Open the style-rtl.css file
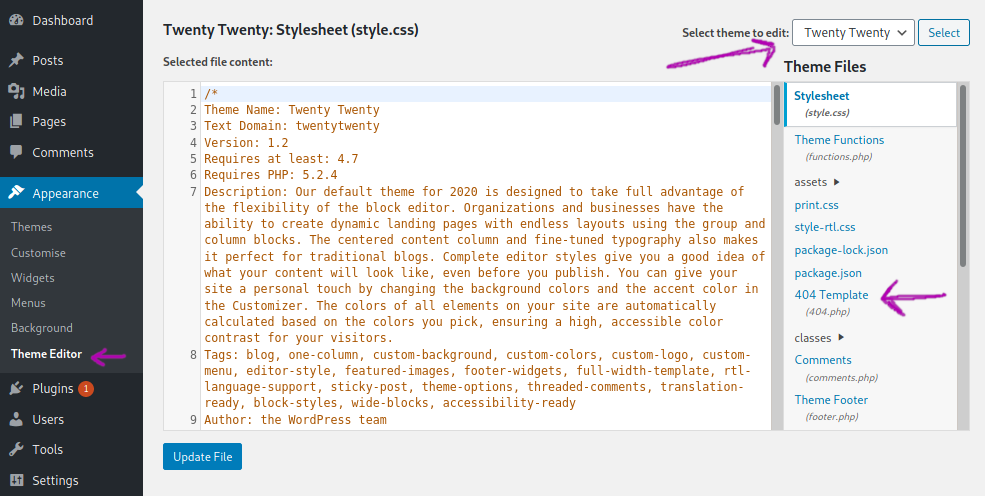 825,227
